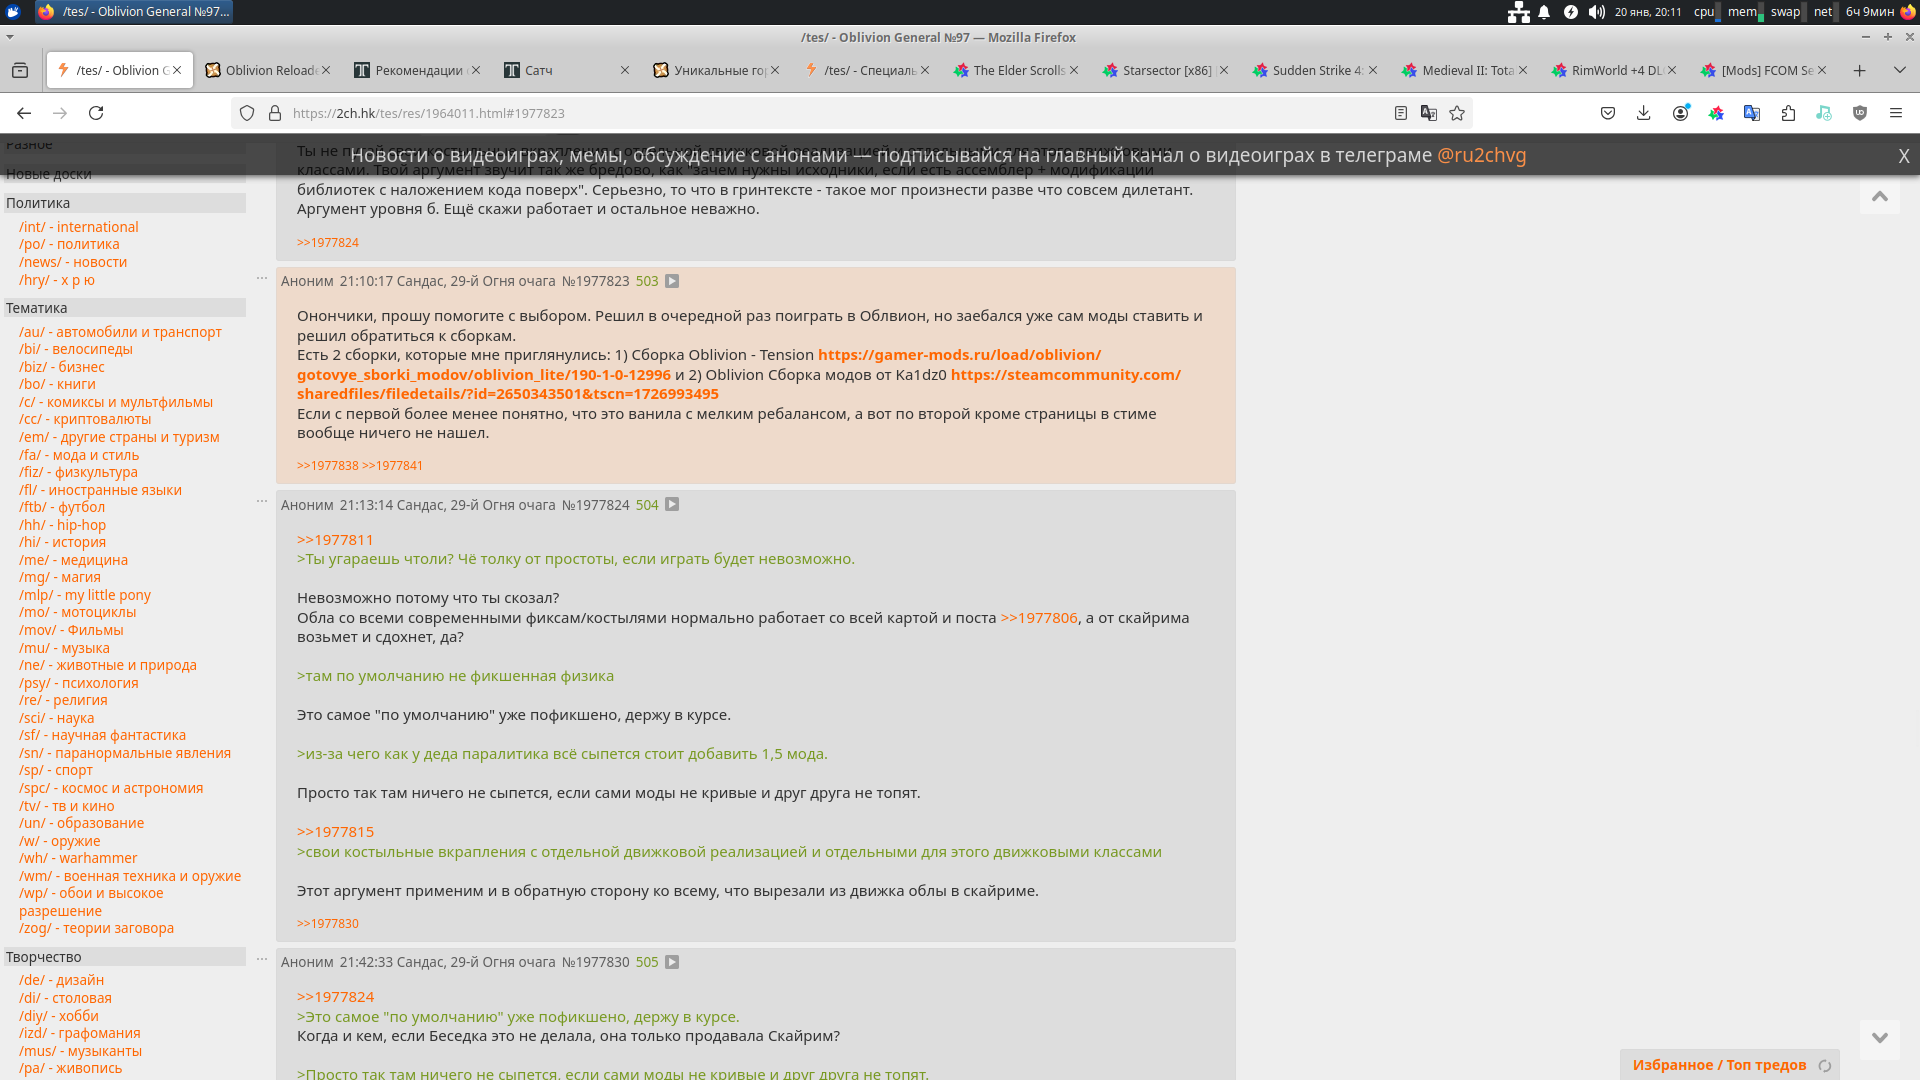
Task: Click Избранное / Топ тредов button
Action: click(1719, 1065)
